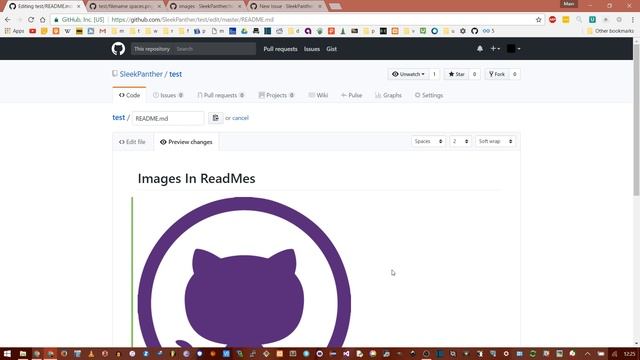This screenshot has width=640, height=360.
Task: Switch to the Wiki tab
Action: click(x=318, y=95)
